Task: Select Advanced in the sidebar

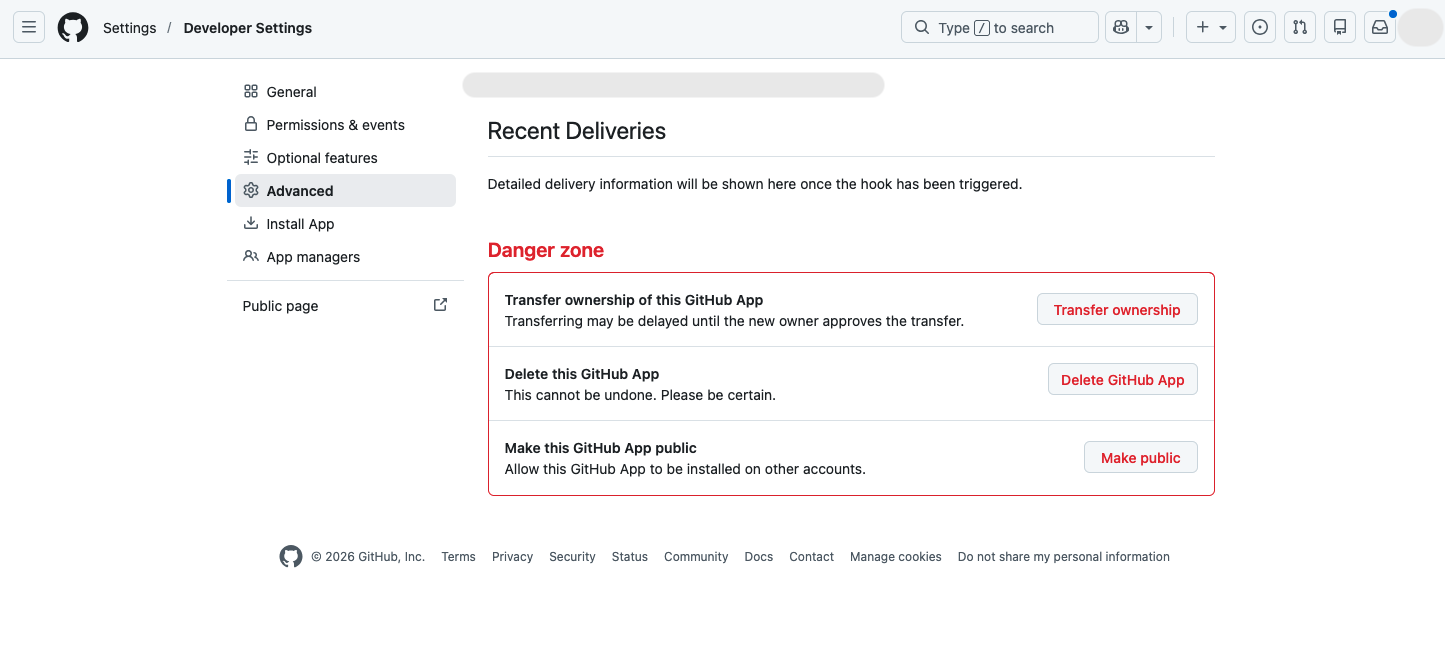Action: point(345,191)
